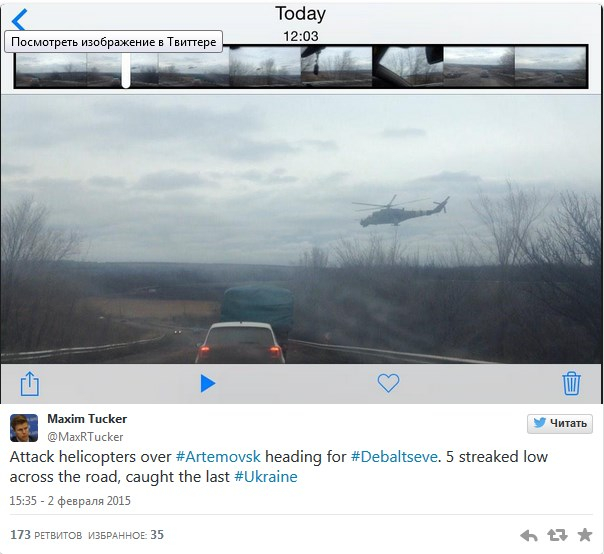Viewport: 604px width, 554px height.
Task: Click the reply arrow icon on the tweet
Action: point(529,535)
